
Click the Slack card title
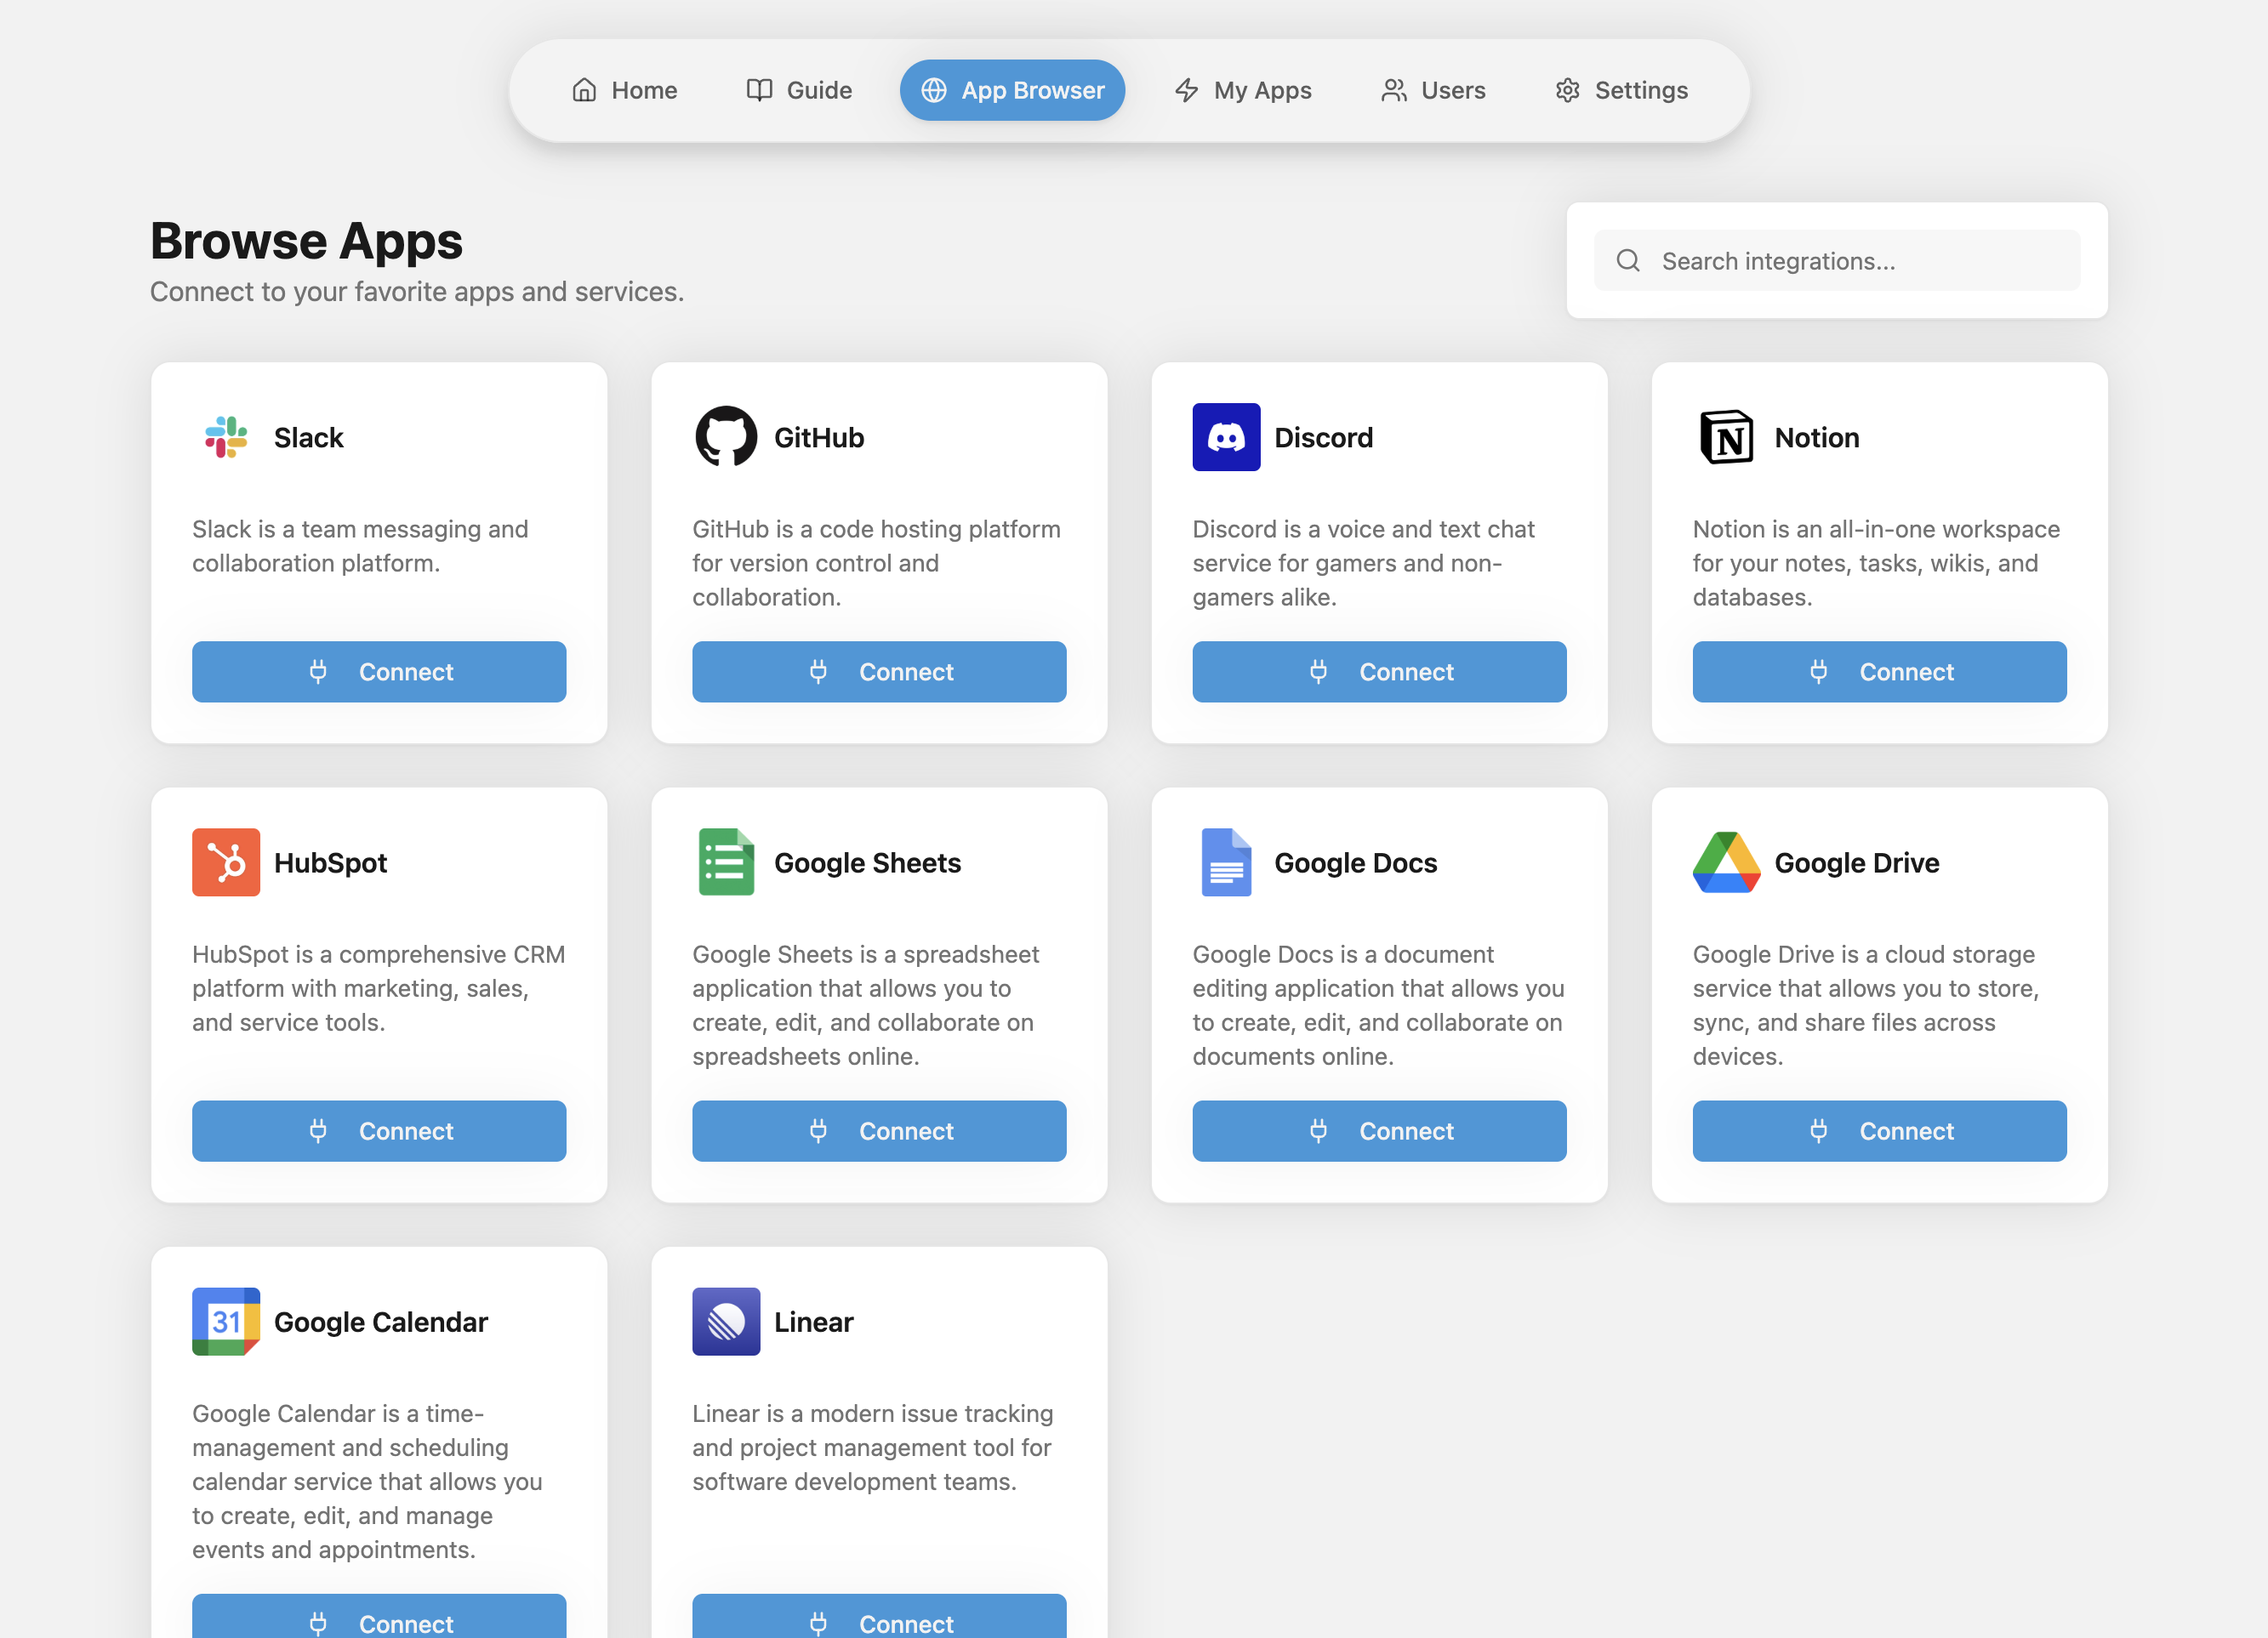coord(308,438)
